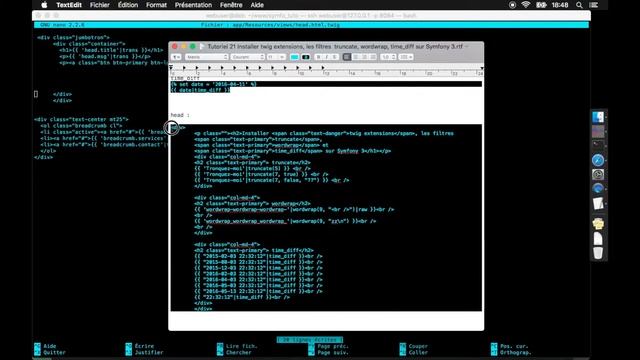640x360 pixels.
Task: Click the Page préc. shortcut in nano
Action: (x=329, y=346)
